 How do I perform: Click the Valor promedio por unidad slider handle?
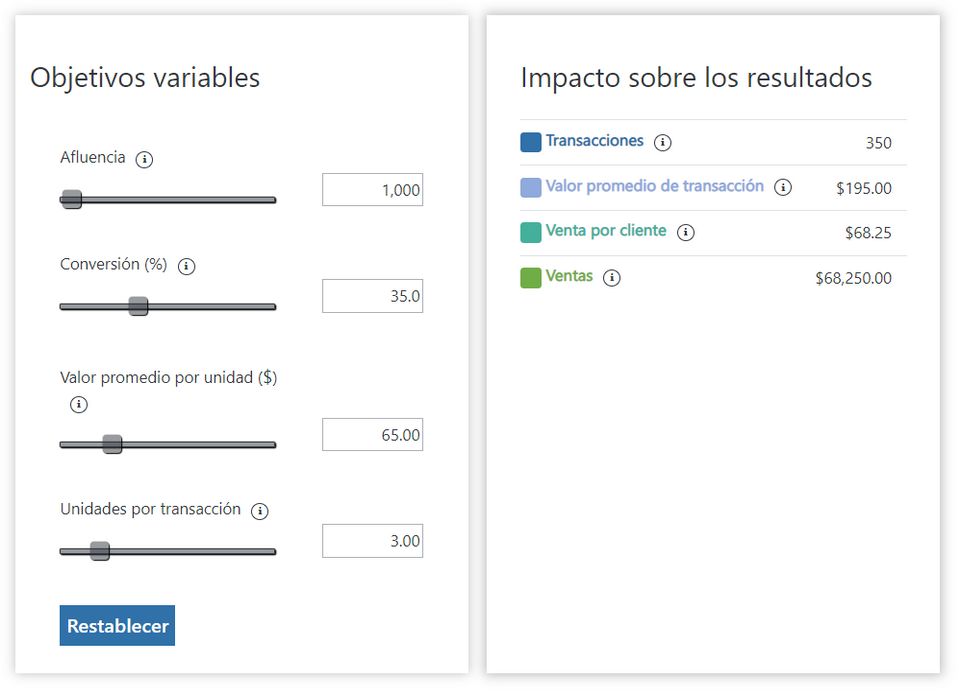click(112, 444)
